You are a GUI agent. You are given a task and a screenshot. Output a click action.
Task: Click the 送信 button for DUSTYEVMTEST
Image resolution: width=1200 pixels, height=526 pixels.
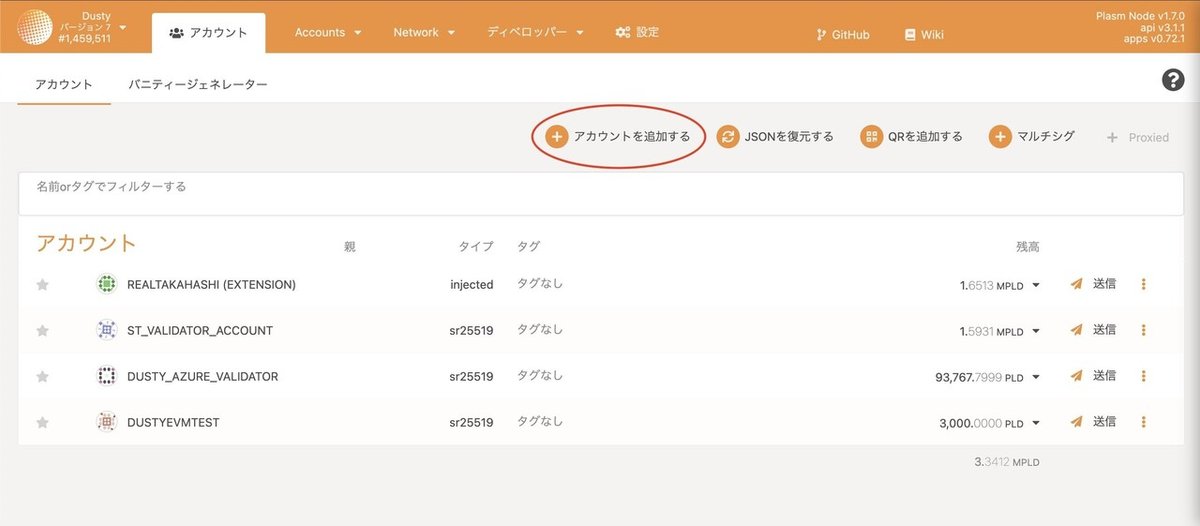coord(1093,422)
